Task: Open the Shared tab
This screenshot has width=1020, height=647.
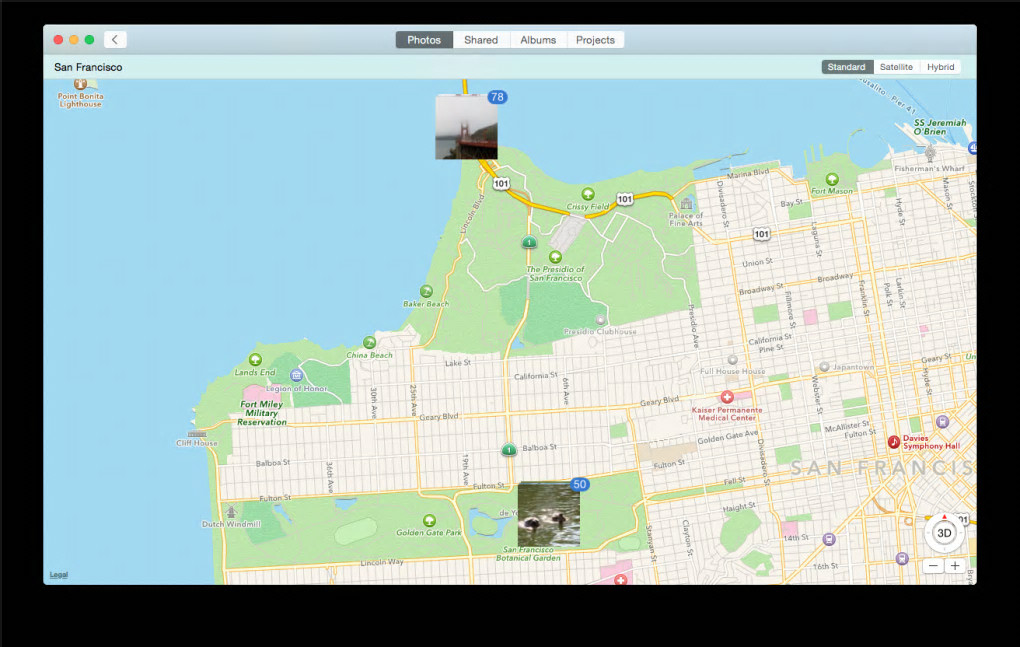Action: pyautogui.click(x=481, y=40)
